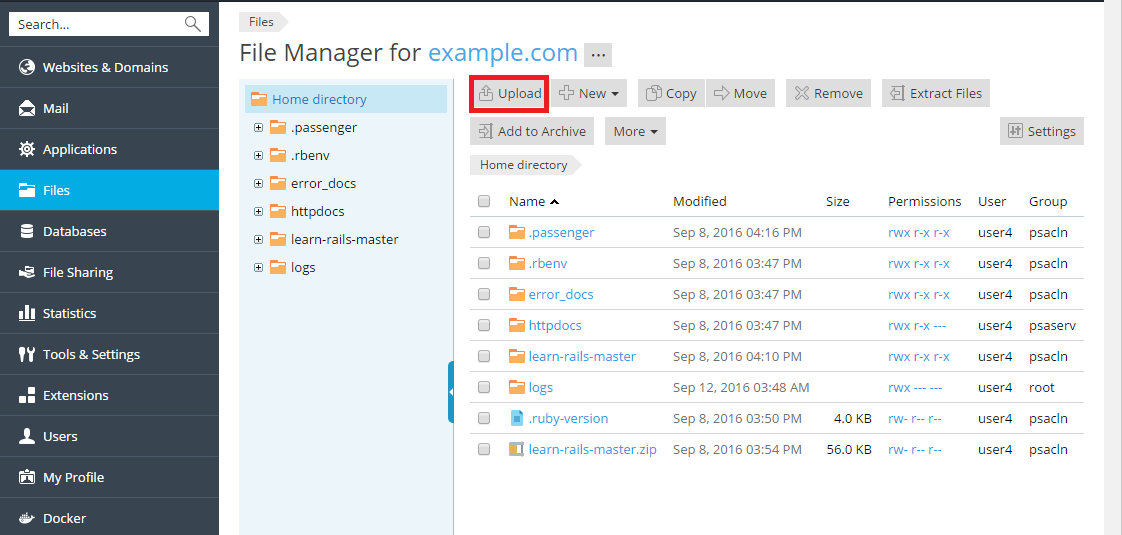Screen dimensions: 1122x535
Task: Open the example.com domain link
Action: tap(502, 53)
